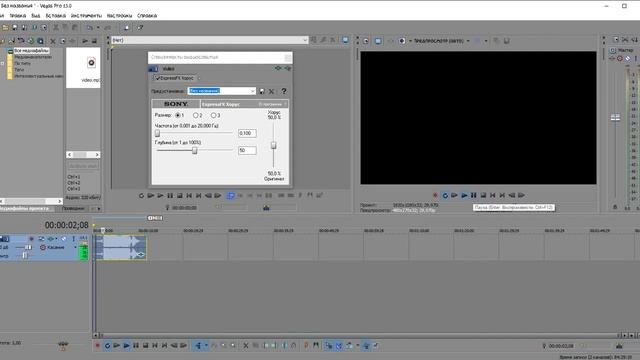Open the Настройки (Options) menu

pos(119,16)
